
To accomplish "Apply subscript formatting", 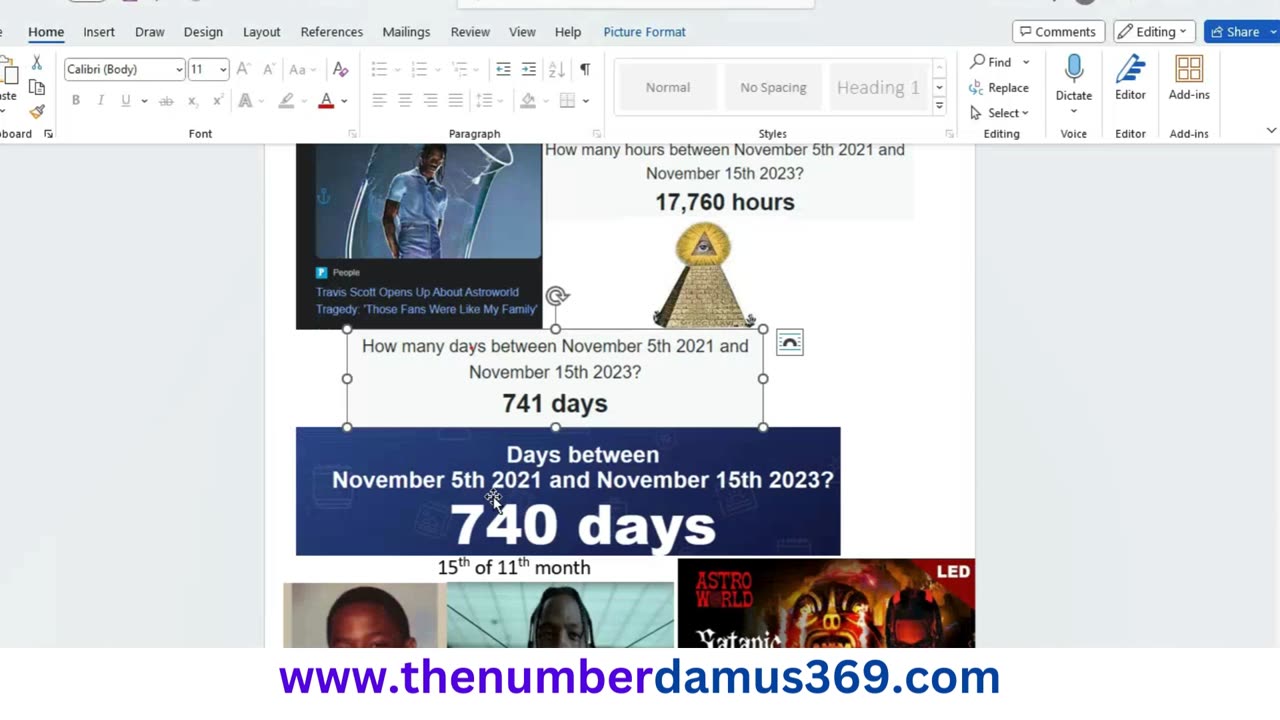I will (x=192, y=101).
